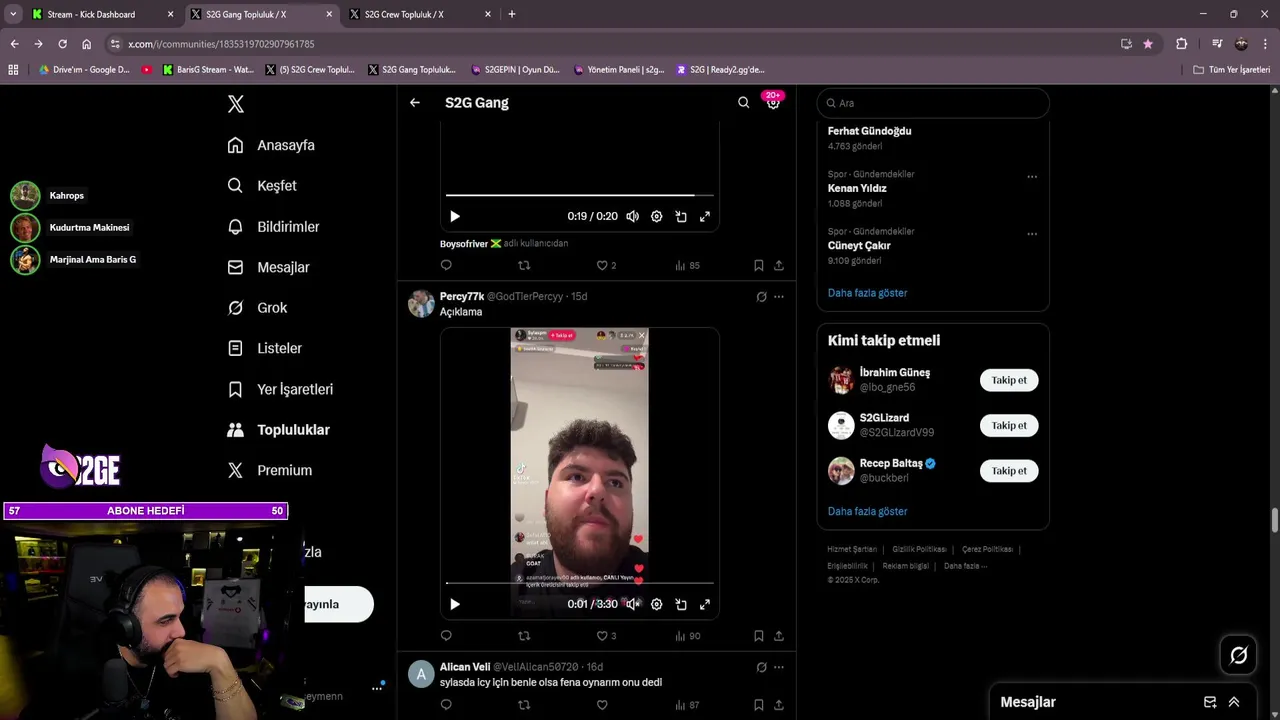This screenshot has height=720, width=1280.
Task: Fullscreen the 0:01 / 3:30 video
Action: tap(704, 604)
